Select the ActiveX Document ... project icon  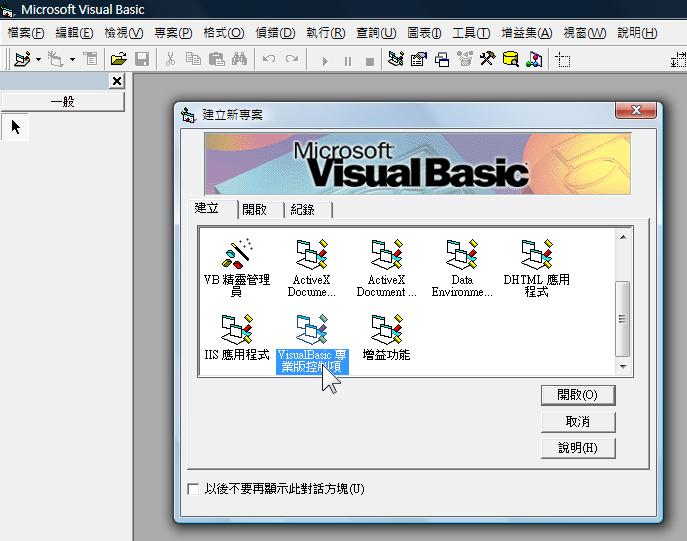tap(386, 268)
